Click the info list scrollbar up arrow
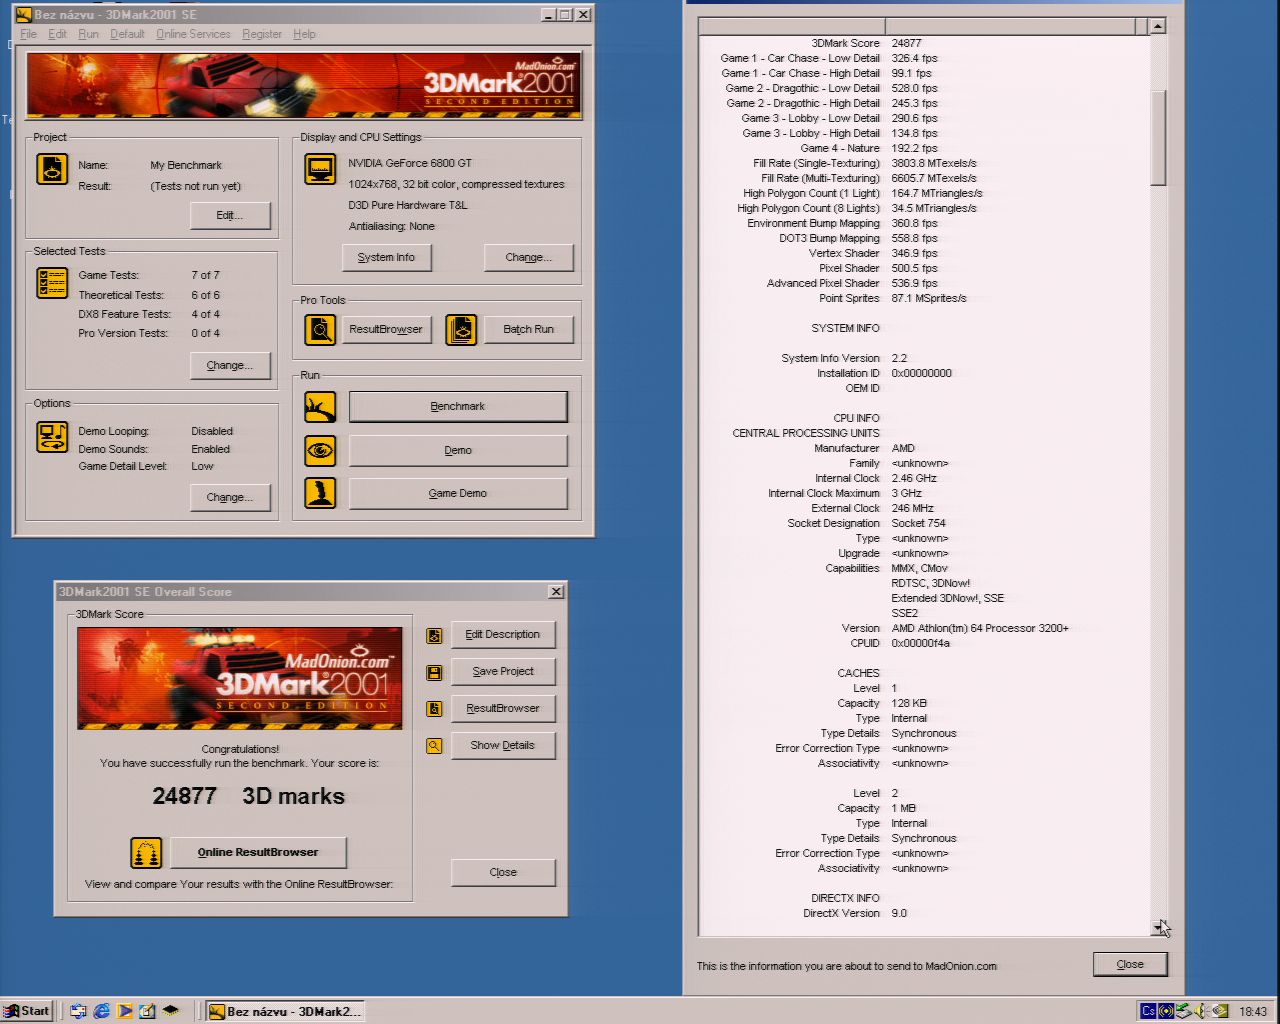1280x1024 pixels. tap(1158, 26)
